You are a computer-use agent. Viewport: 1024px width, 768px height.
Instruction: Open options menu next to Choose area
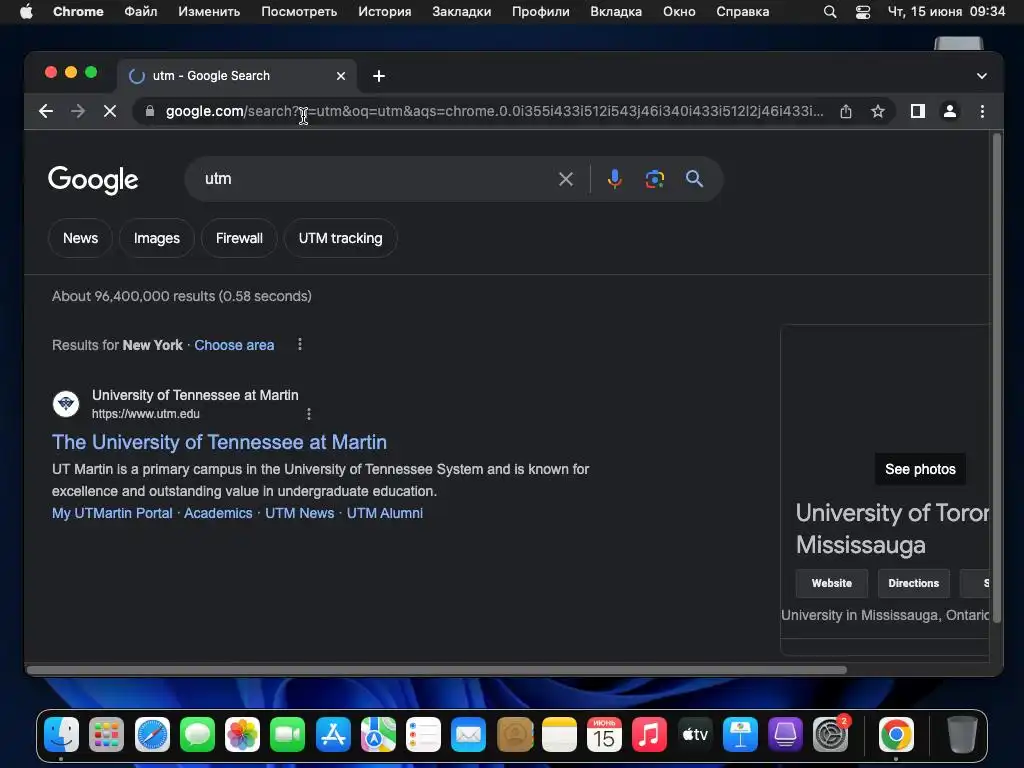click(300, 344)
